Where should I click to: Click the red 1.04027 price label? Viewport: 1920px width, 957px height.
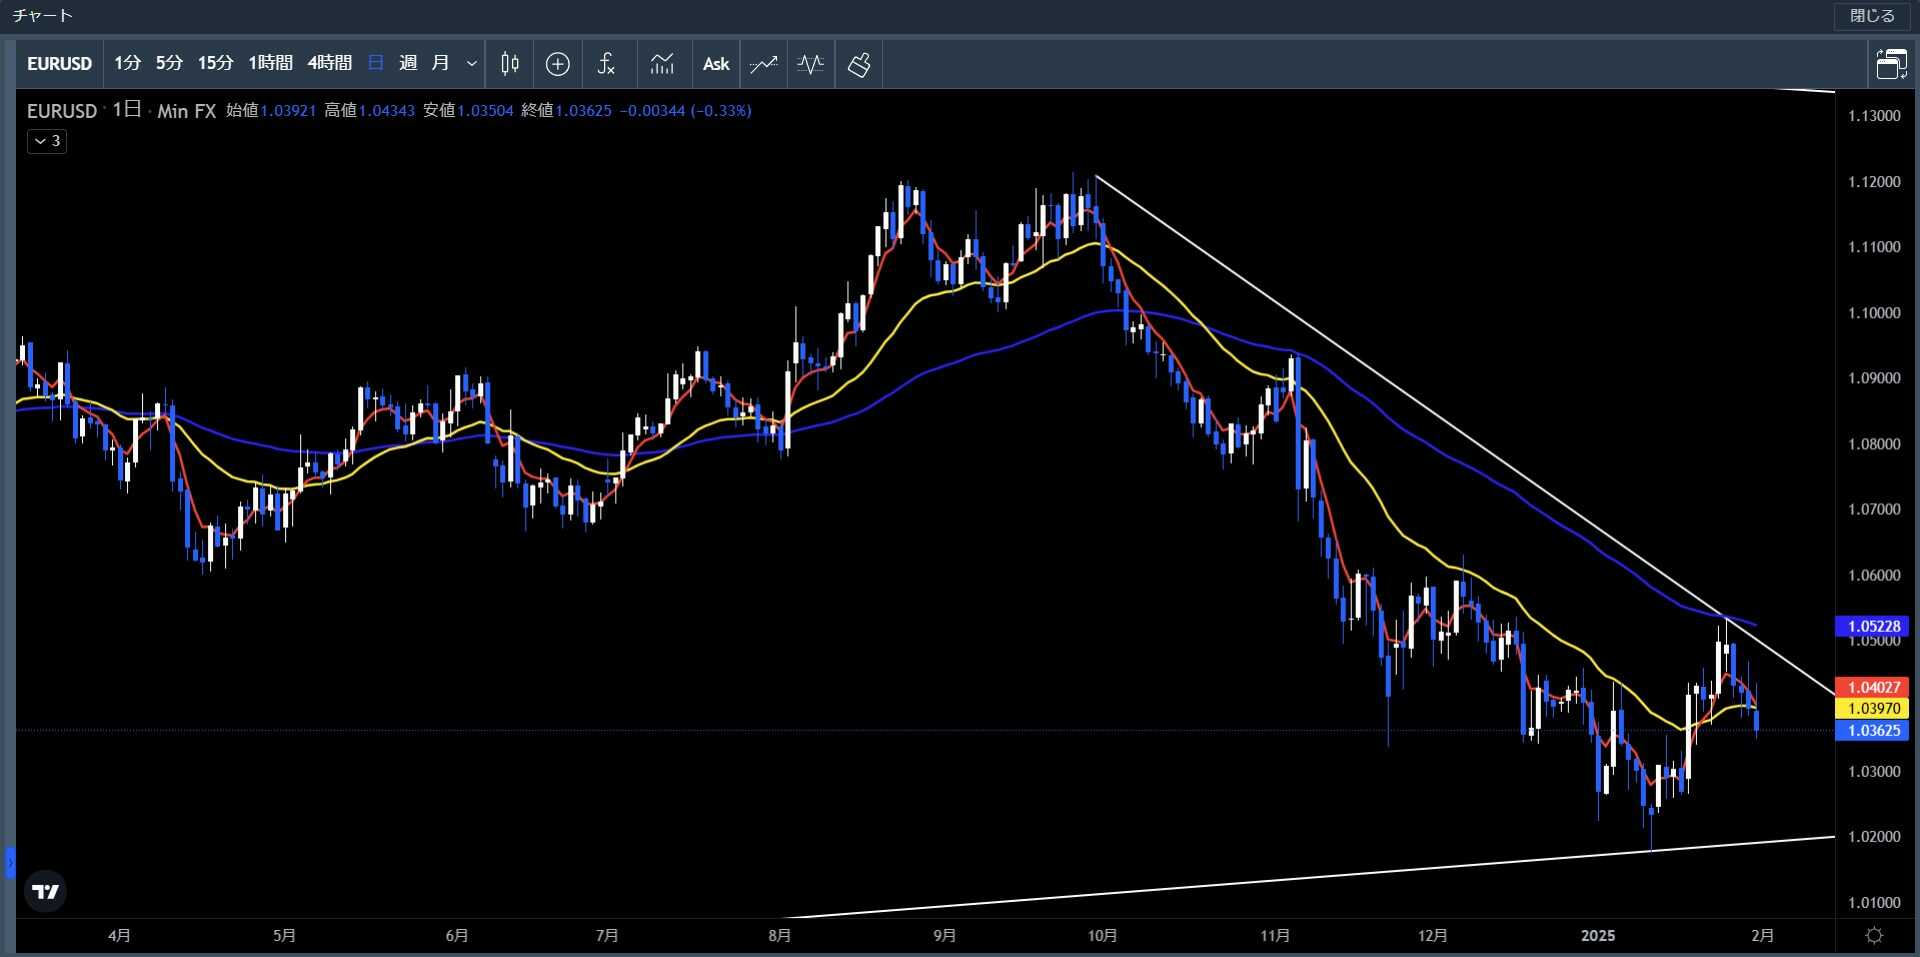[x=1872, y=687]
